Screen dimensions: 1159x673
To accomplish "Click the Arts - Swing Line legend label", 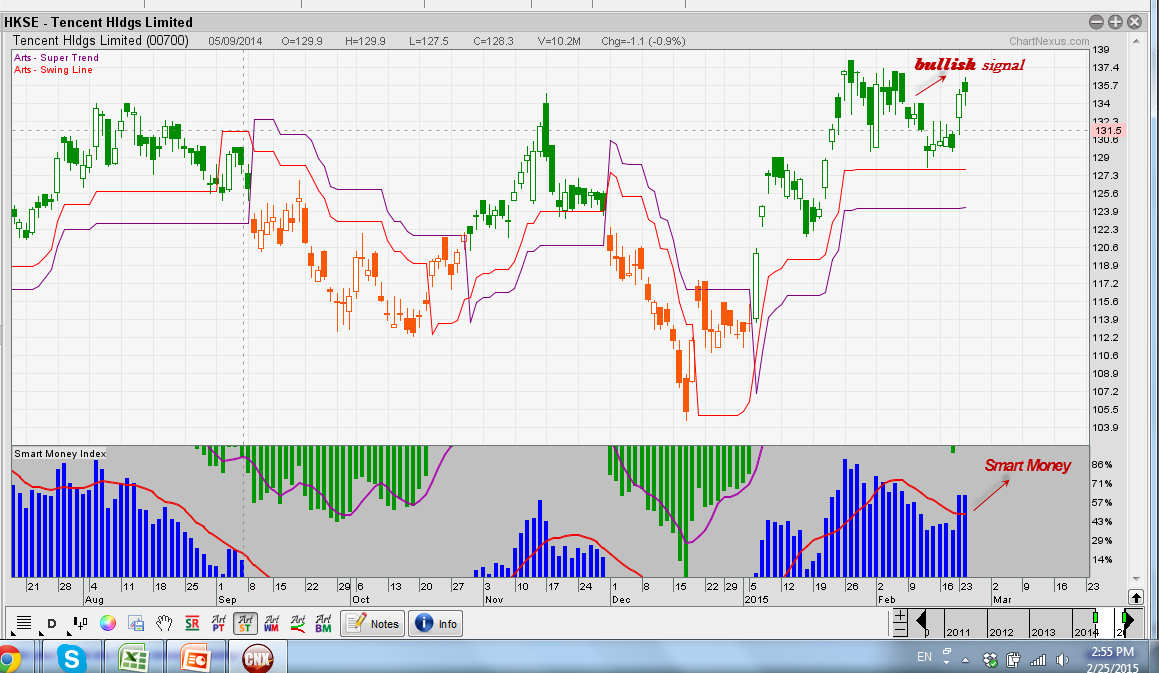I will pyautogui.click(x=53, y=70).
